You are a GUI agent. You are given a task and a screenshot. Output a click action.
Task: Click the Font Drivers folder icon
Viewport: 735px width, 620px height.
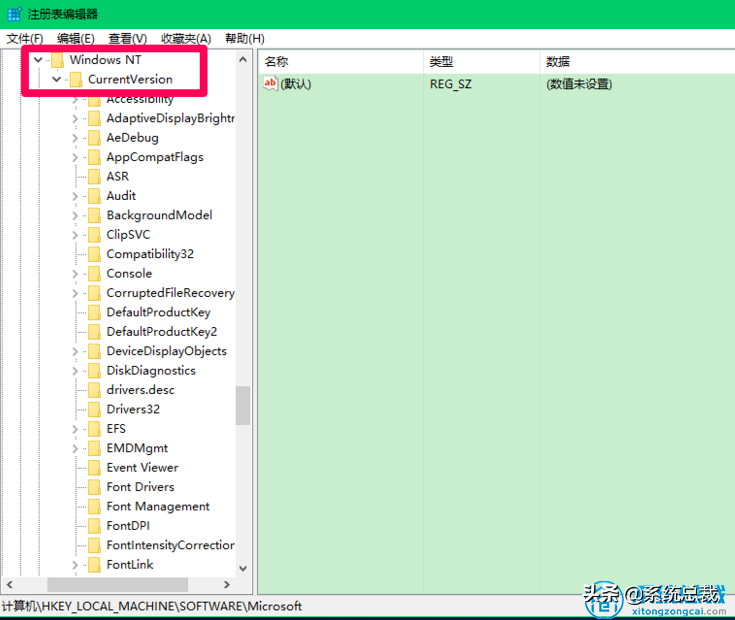click(x=94, y=487)
